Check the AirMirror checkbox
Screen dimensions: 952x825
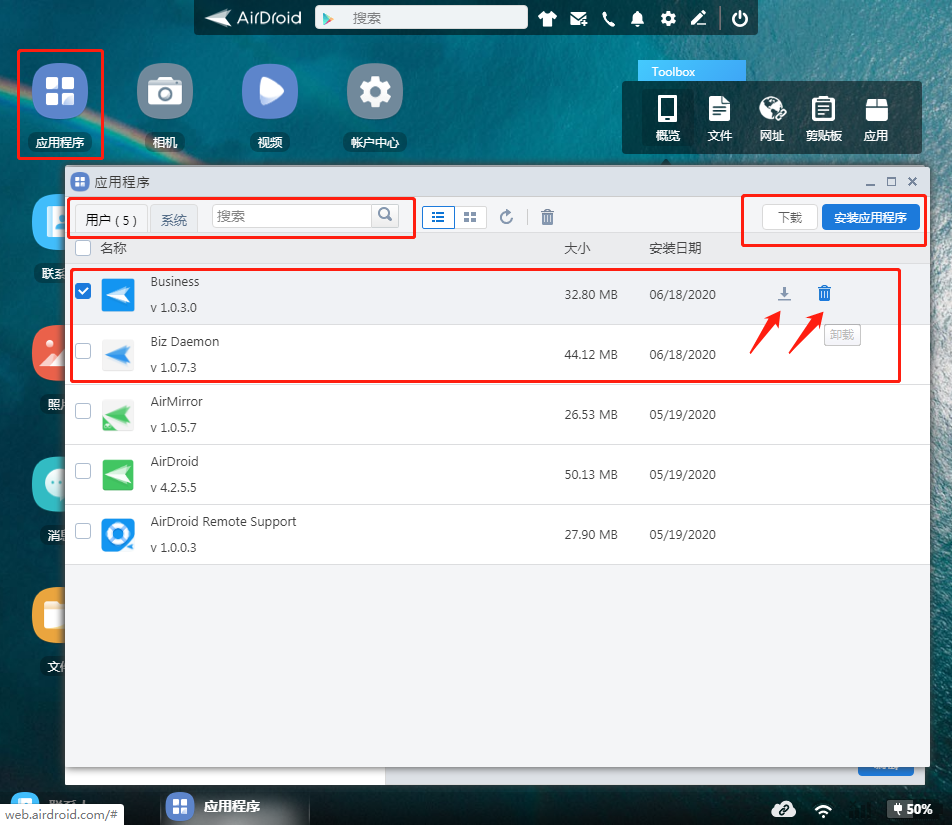83,411
